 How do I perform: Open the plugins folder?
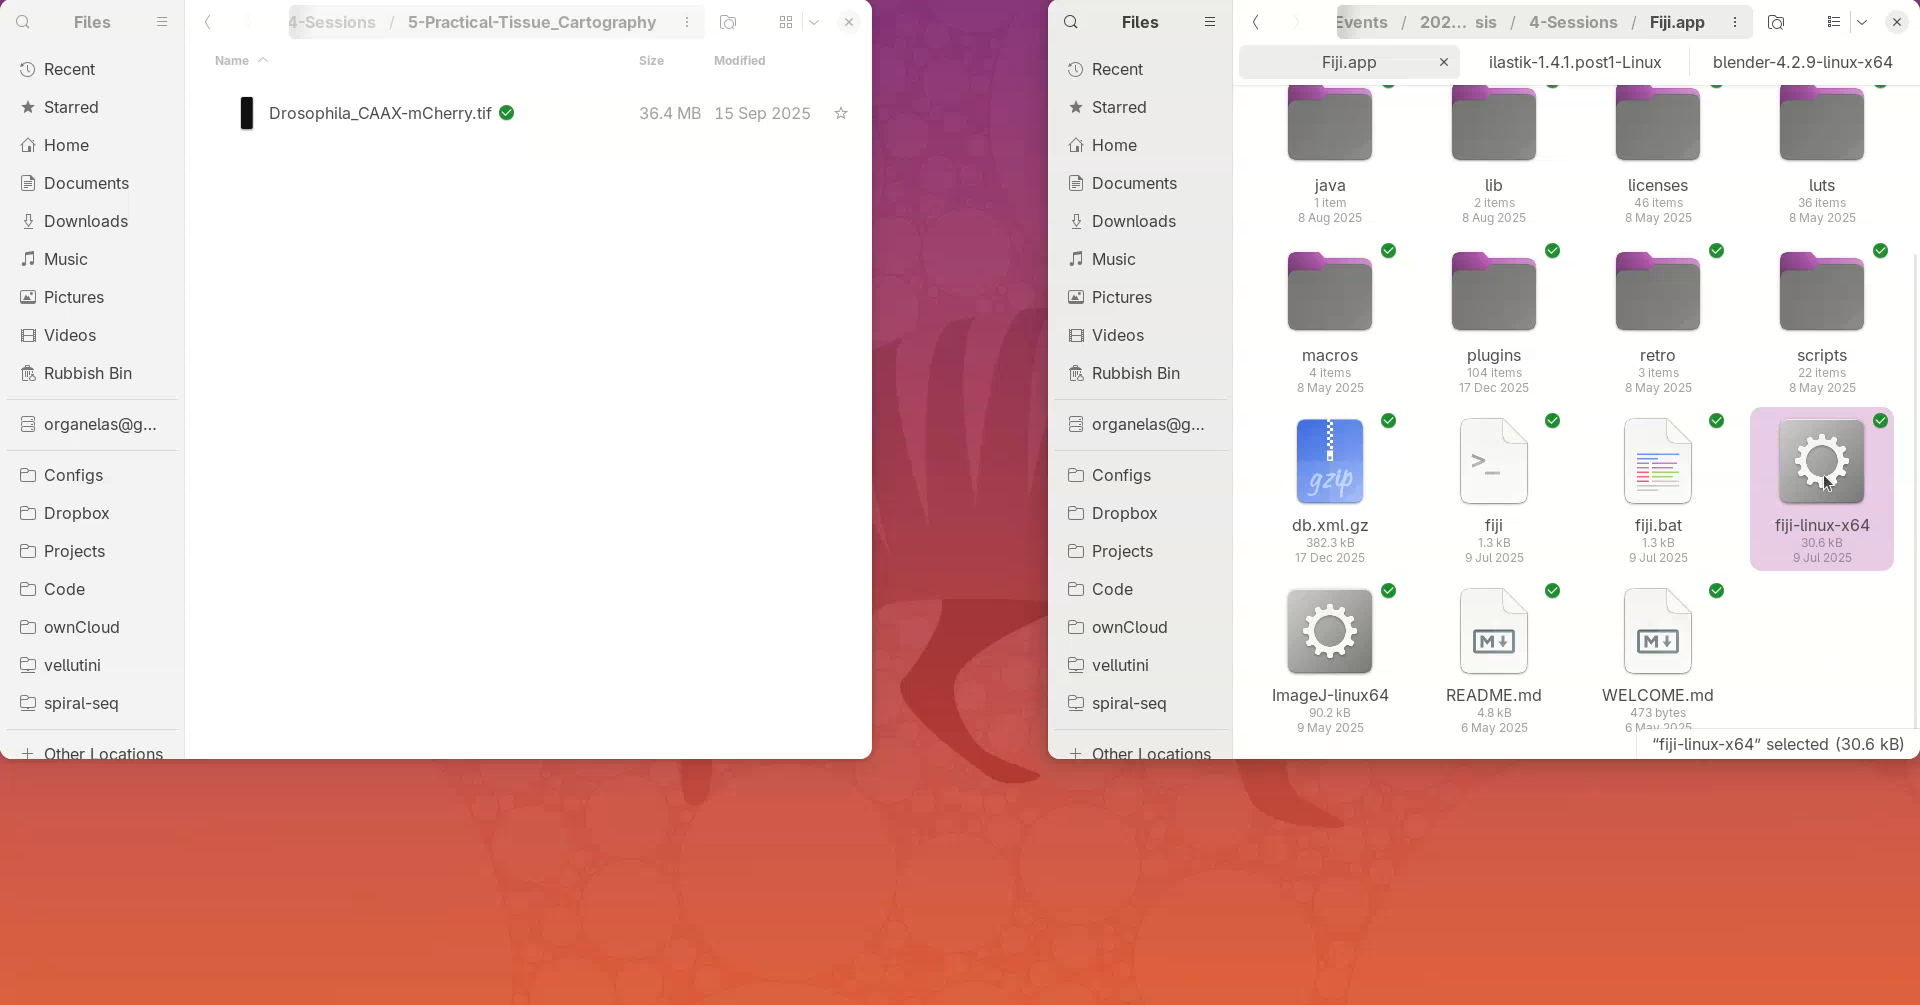click(1493, 293)
